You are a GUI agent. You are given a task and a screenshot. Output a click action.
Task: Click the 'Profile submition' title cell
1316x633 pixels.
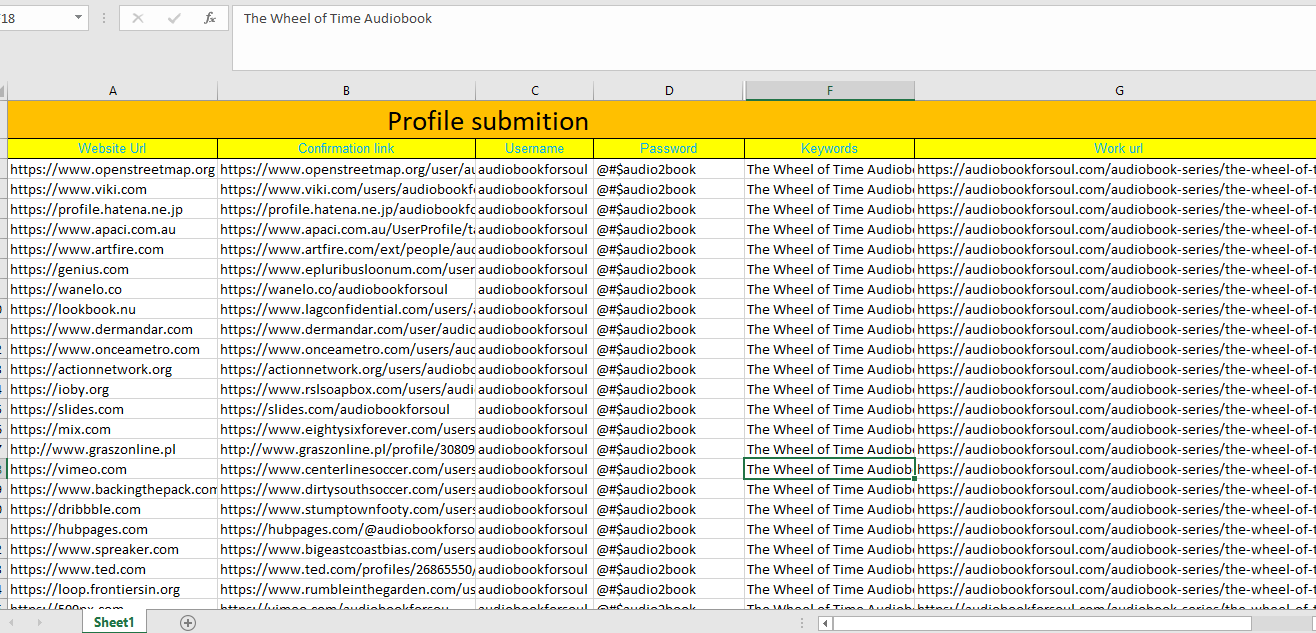488,121
